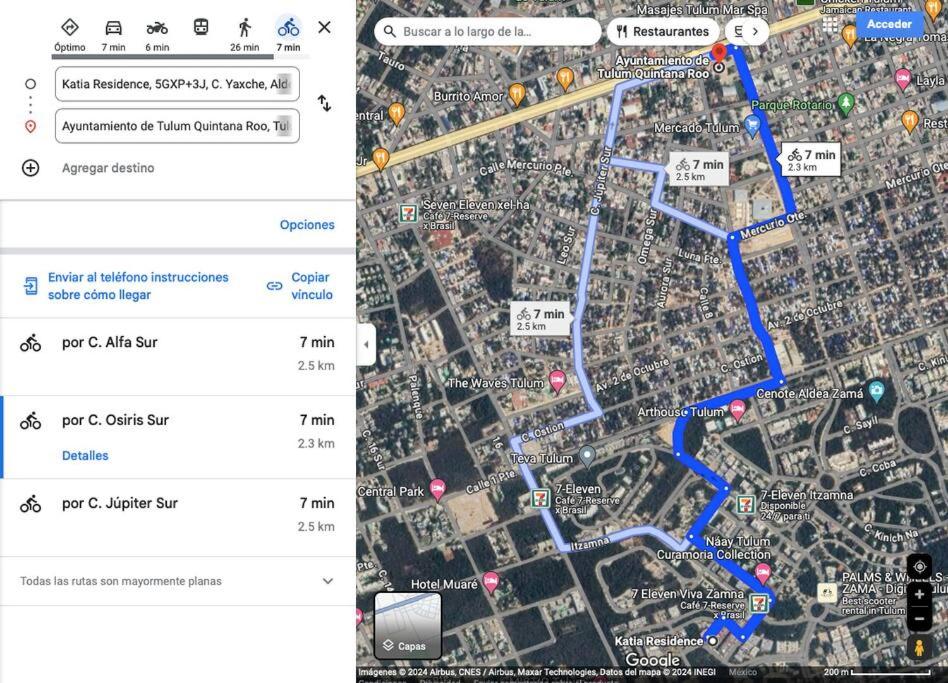Swap origin and destination arrows
Image resolution: width=948 pixels, height=683 pixels.
pos(325,103)
